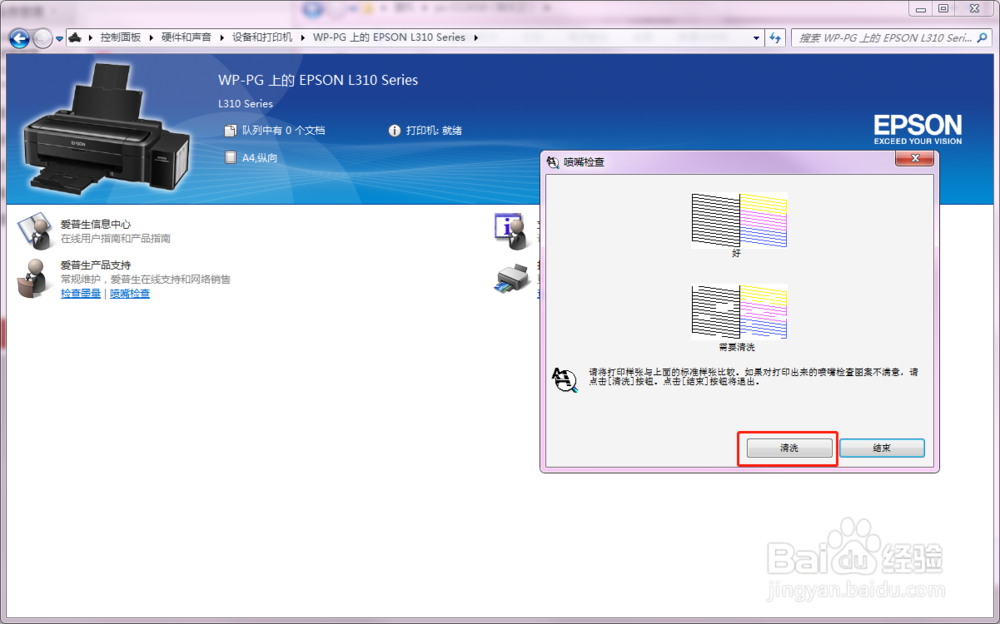Screen dimensions: 1000x624
Task: Minimize the control panel window
Action: click(x=921, y=10)
